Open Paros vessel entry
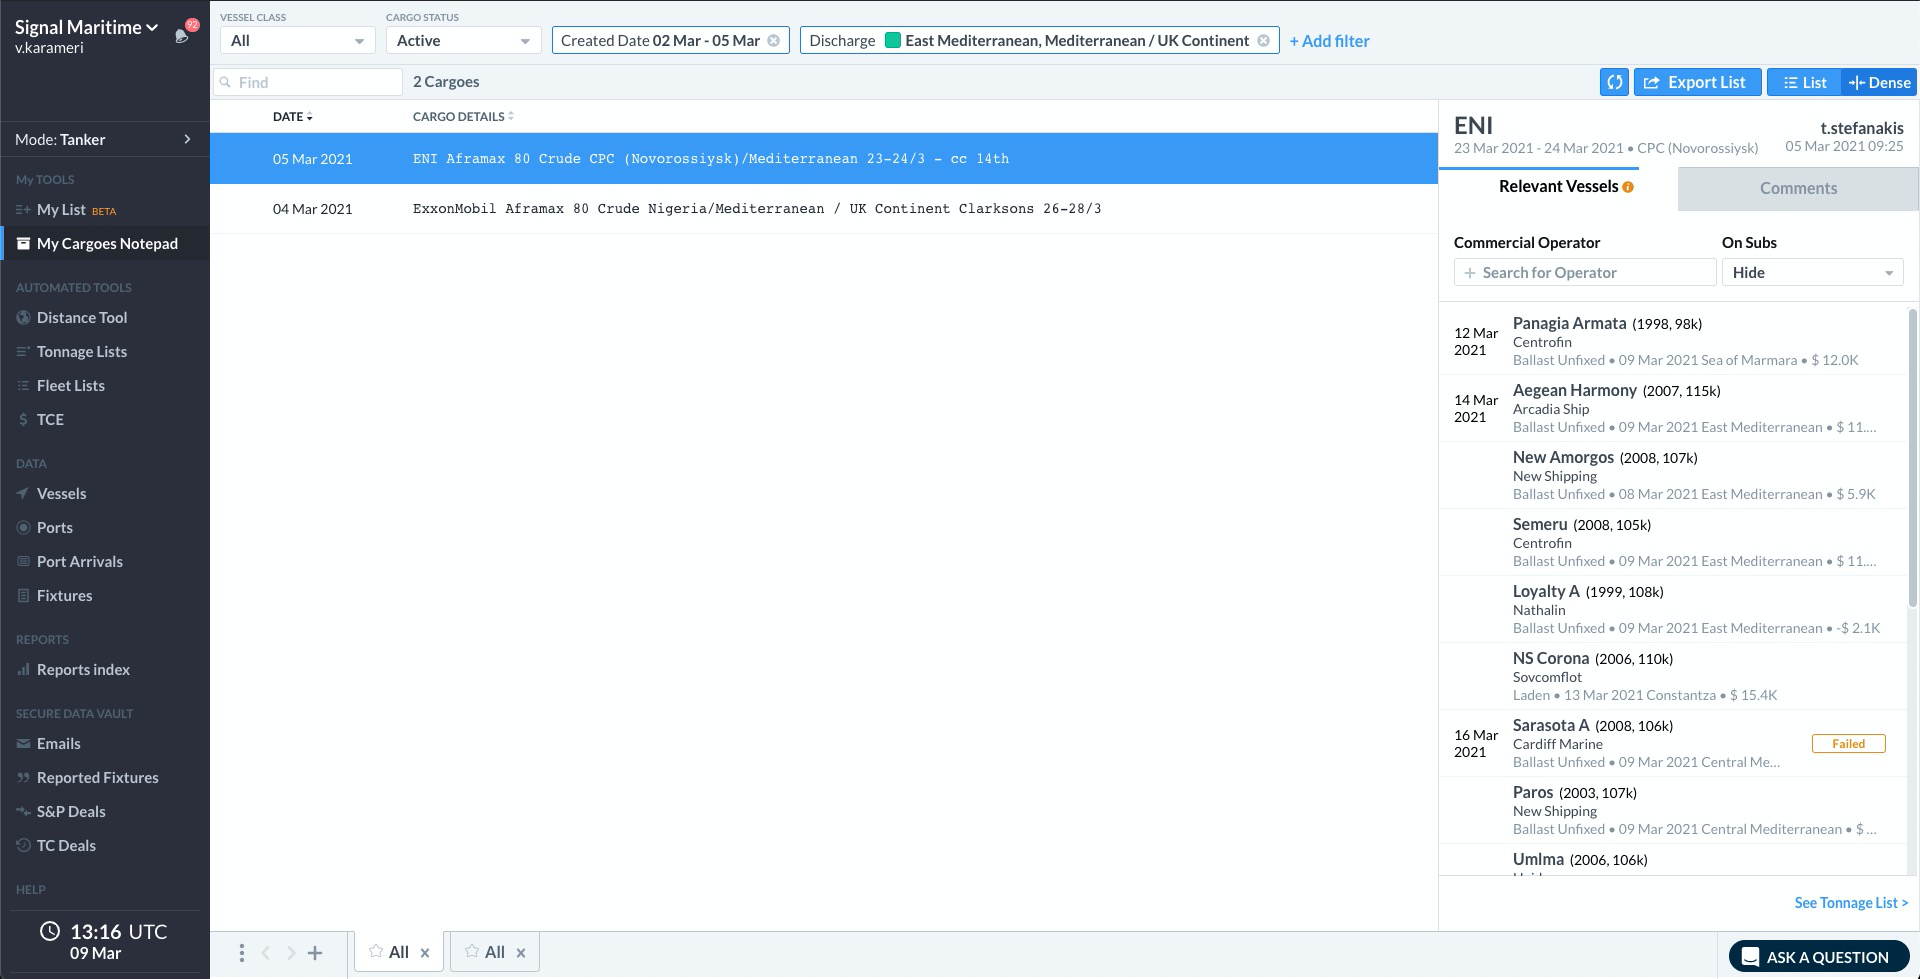The image size is (1920, 979). pyautogui.click(x=1672, y=810)
